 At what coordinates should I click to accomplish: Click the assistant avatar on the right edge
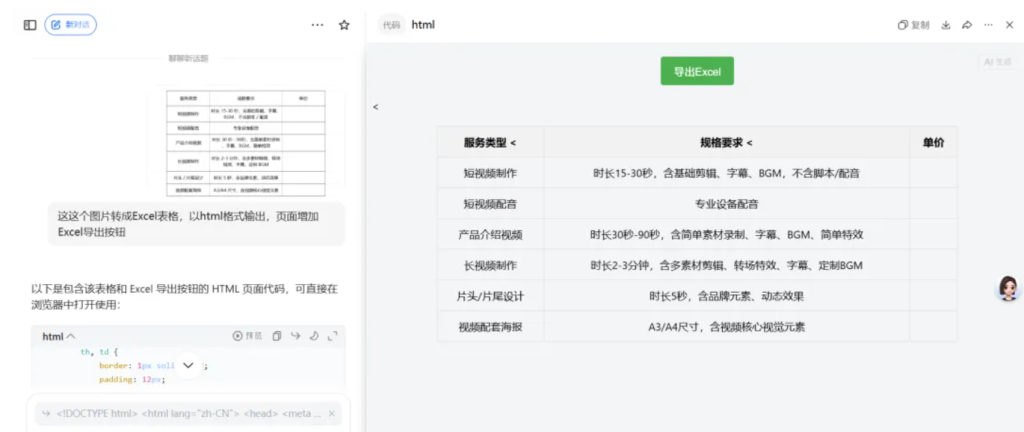point(1008,290)
